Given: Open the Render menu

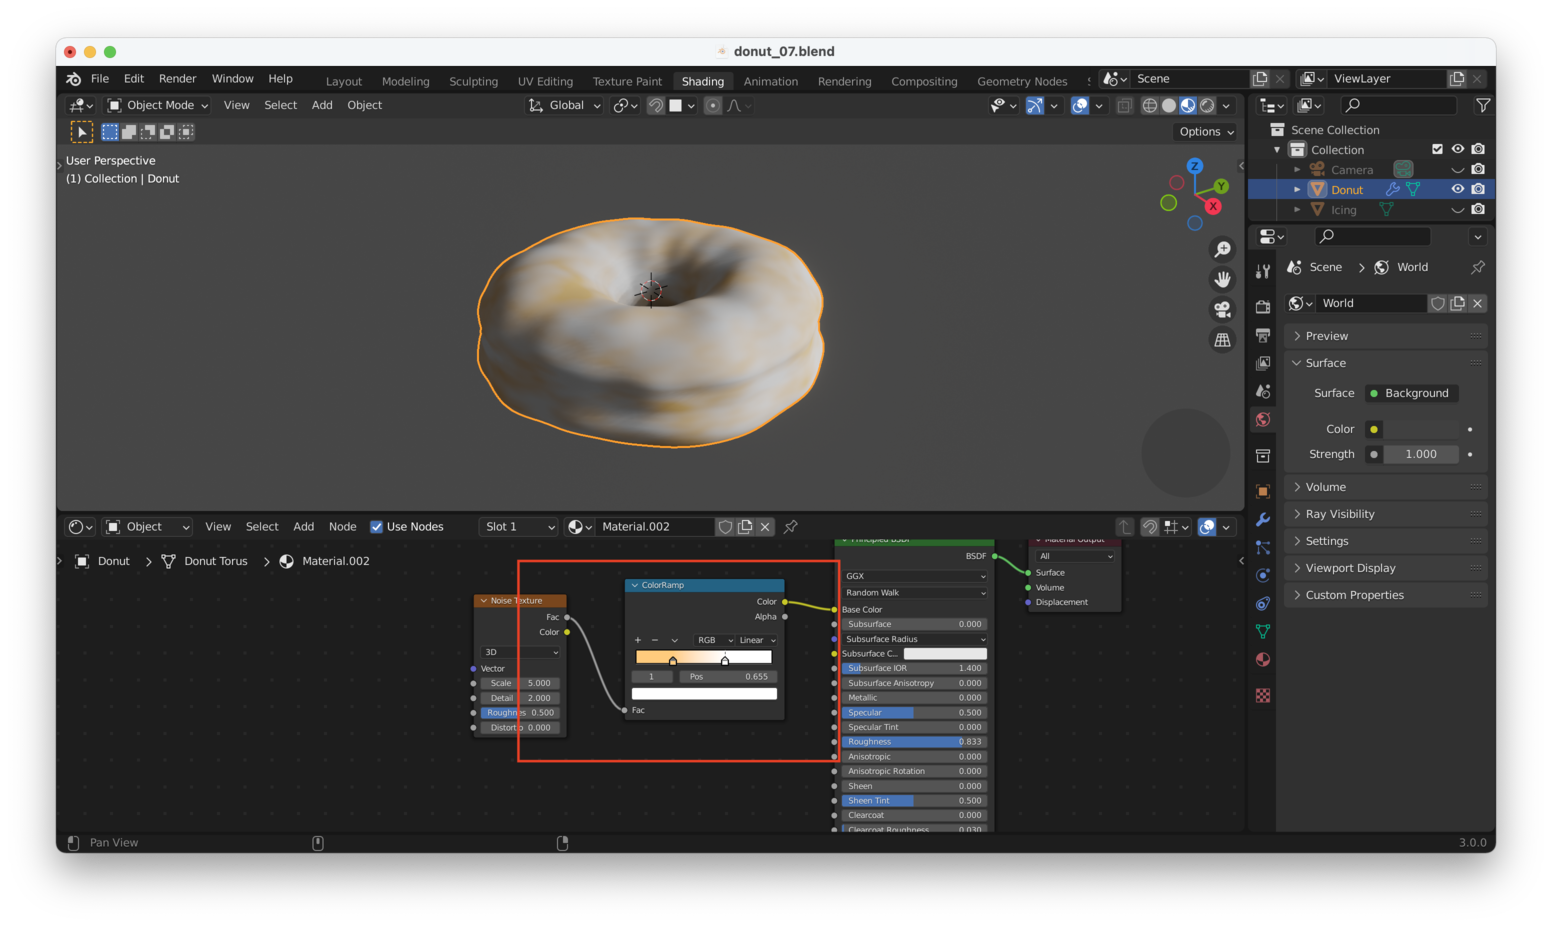Looking at the screenshot, I should pos(177,79).
